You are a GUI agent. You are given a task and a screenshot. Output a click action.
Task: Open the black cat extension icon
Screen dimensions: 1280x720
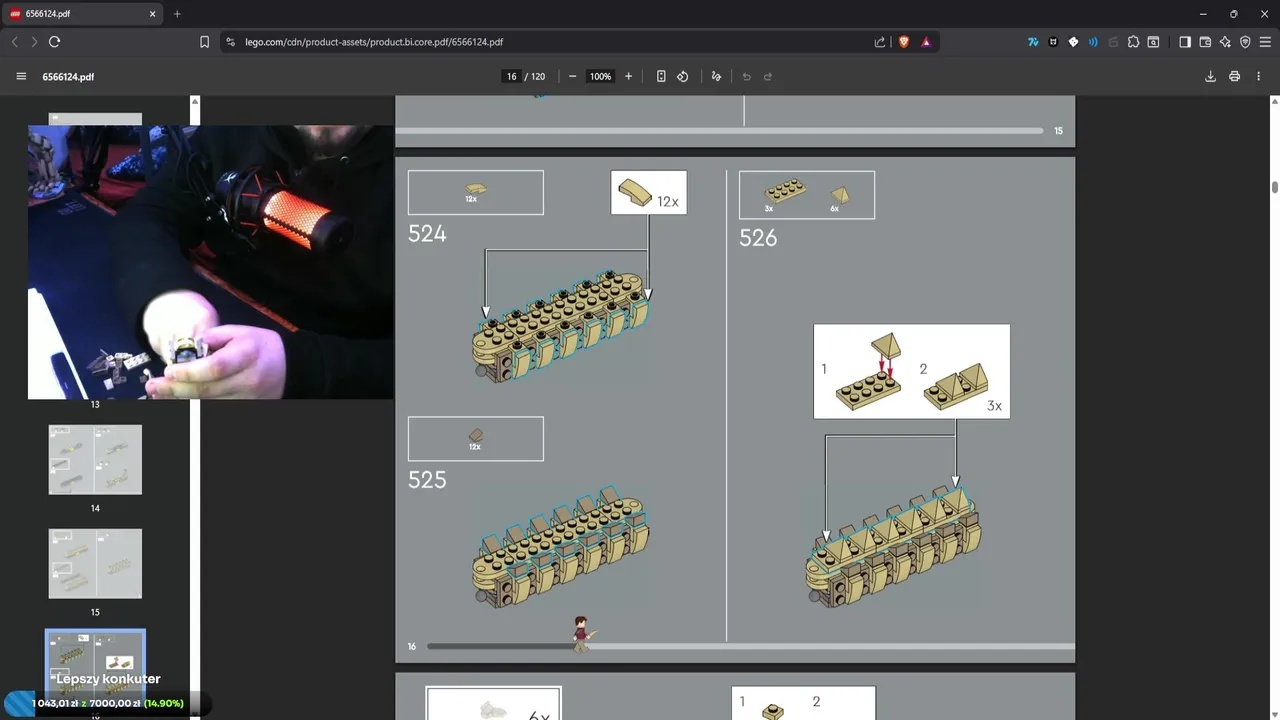pos(1053,42)
